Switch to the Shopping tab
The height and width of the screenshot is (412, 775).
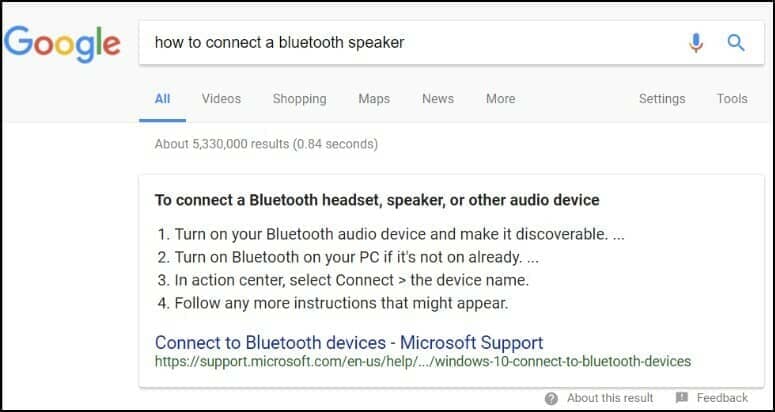coord(300,99)
